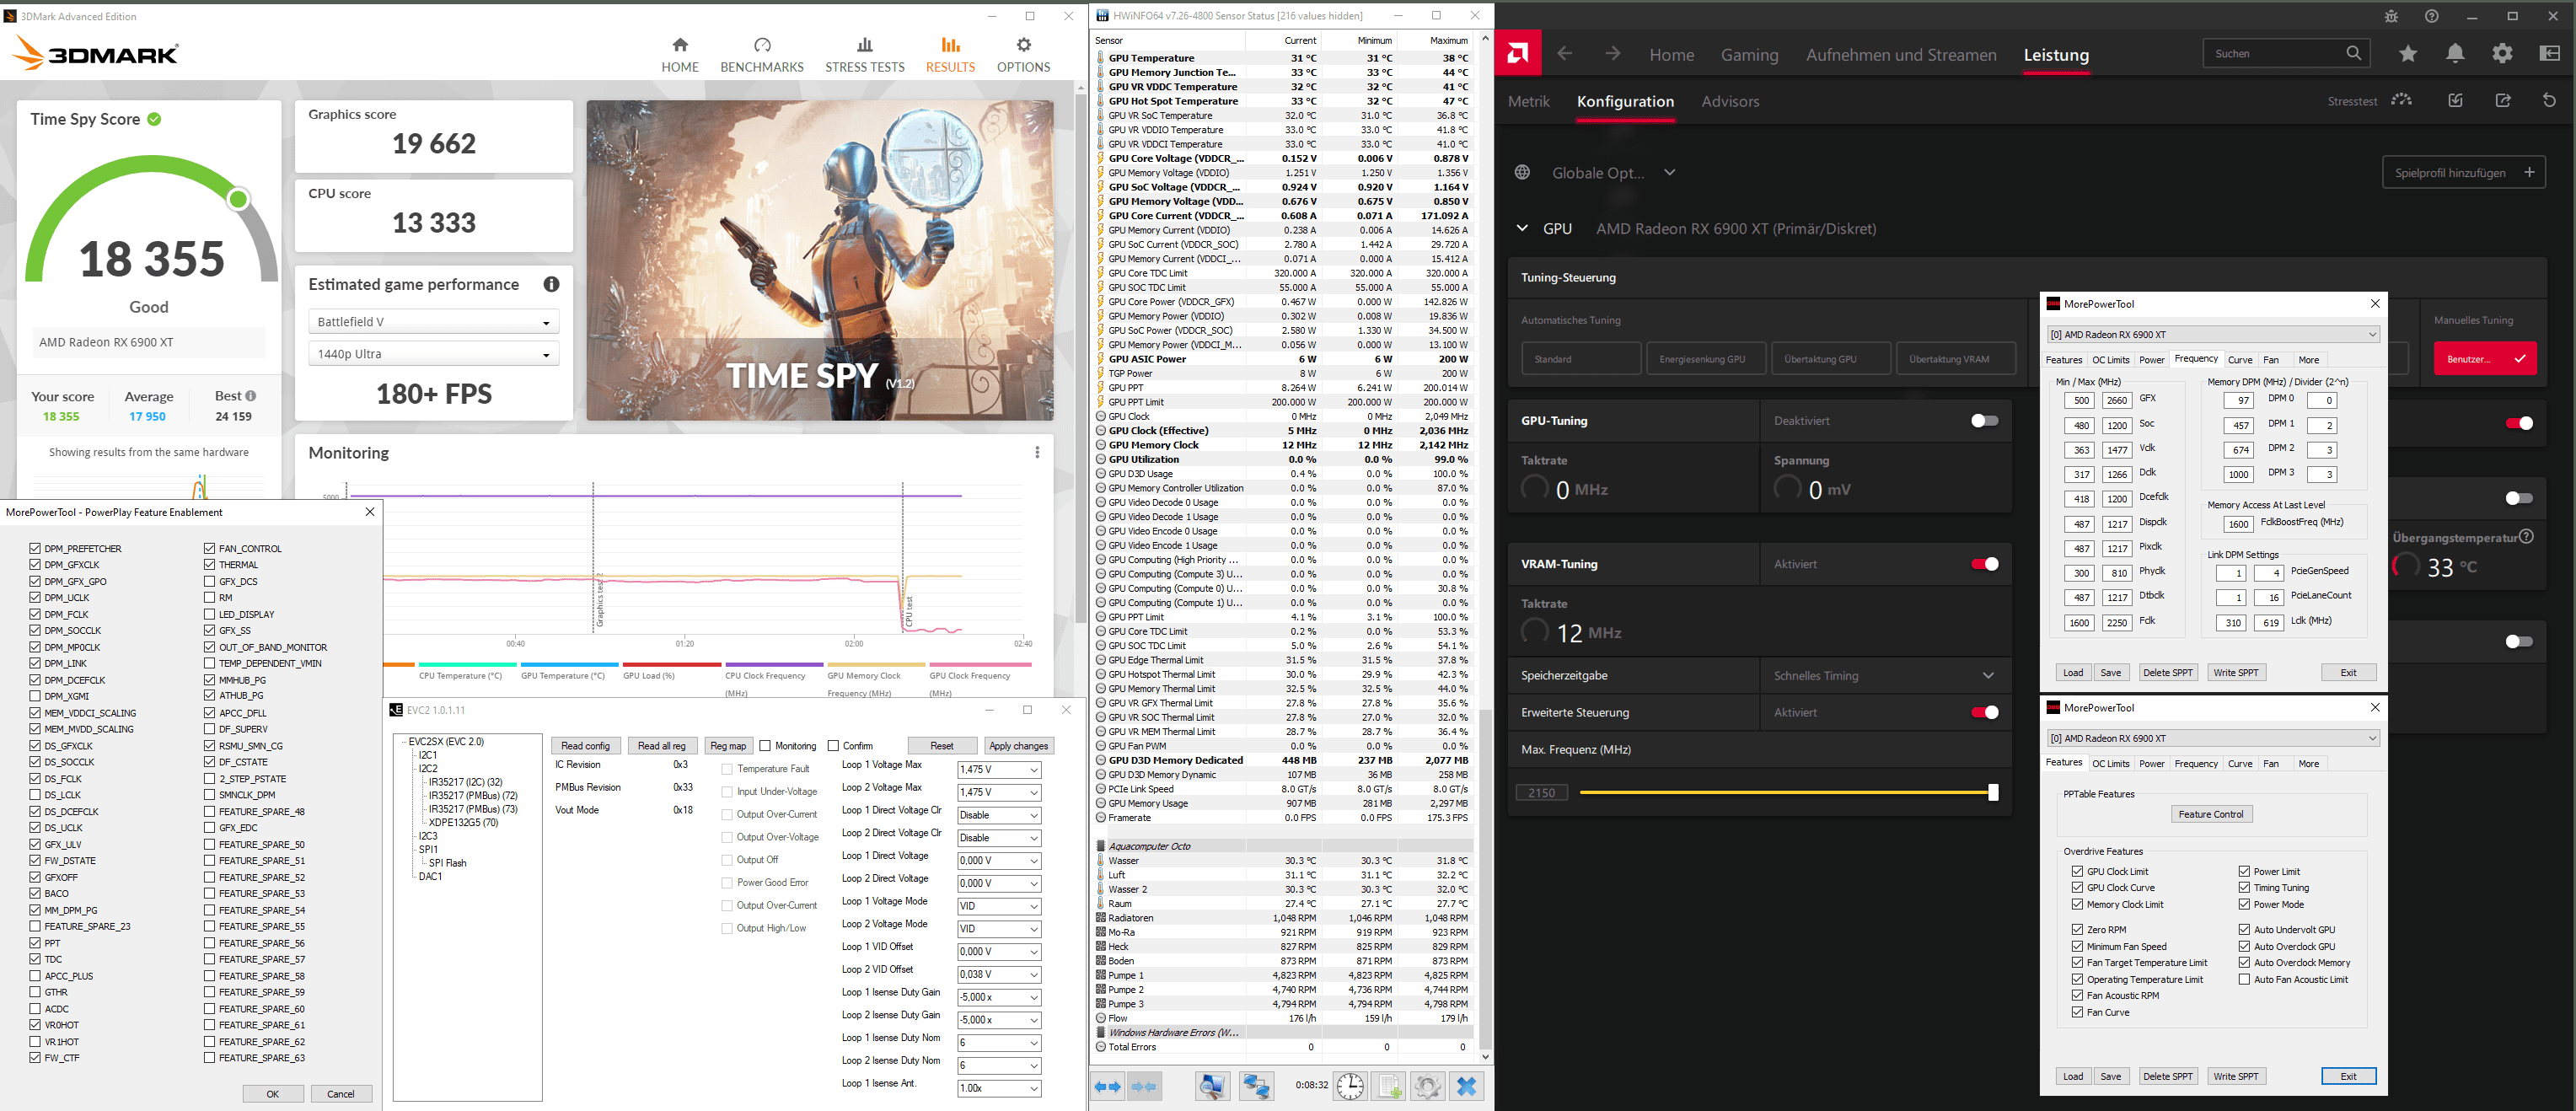Switch to Advisors subtab
This screenshot has height=1111, width=2576.
click(x=1730, y=101)
